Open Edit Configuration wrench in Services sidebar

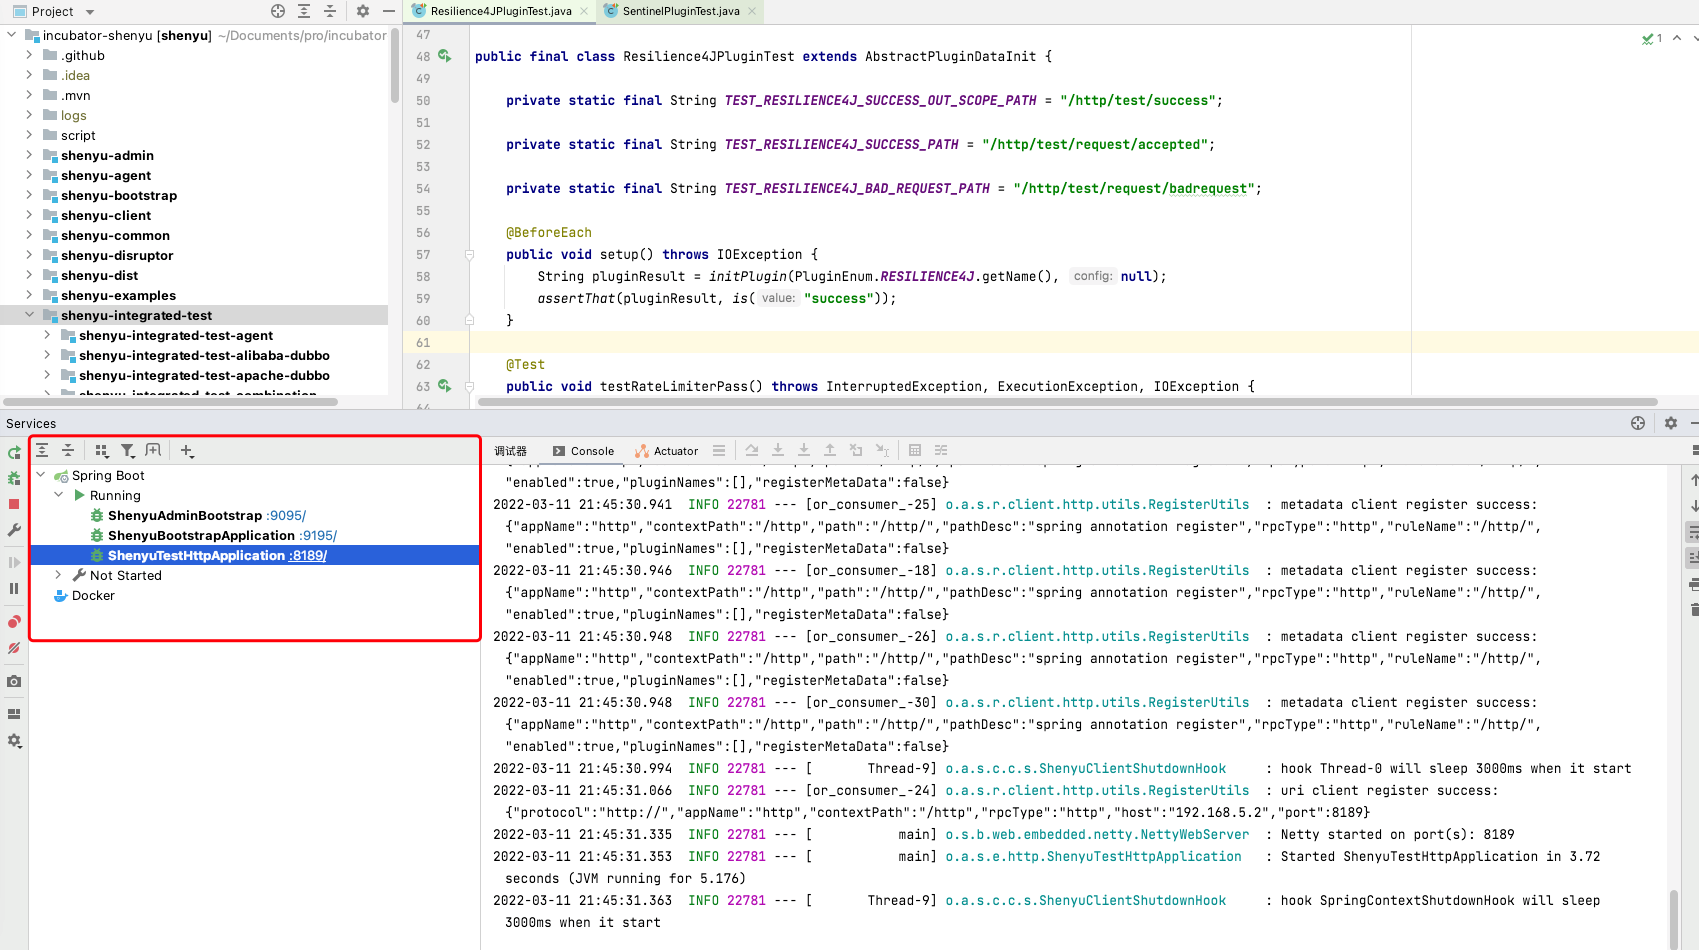click(14, 530)
